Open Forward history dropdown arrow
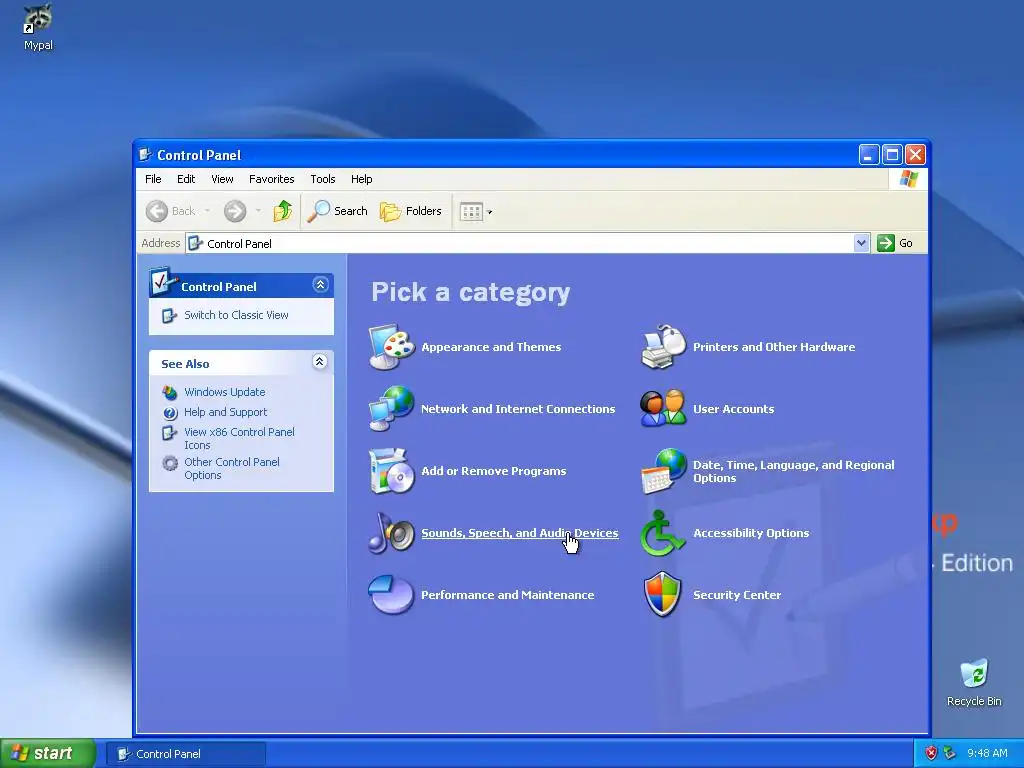The width and height of the screenshot is (1024, 768). [x=258, y=211]
